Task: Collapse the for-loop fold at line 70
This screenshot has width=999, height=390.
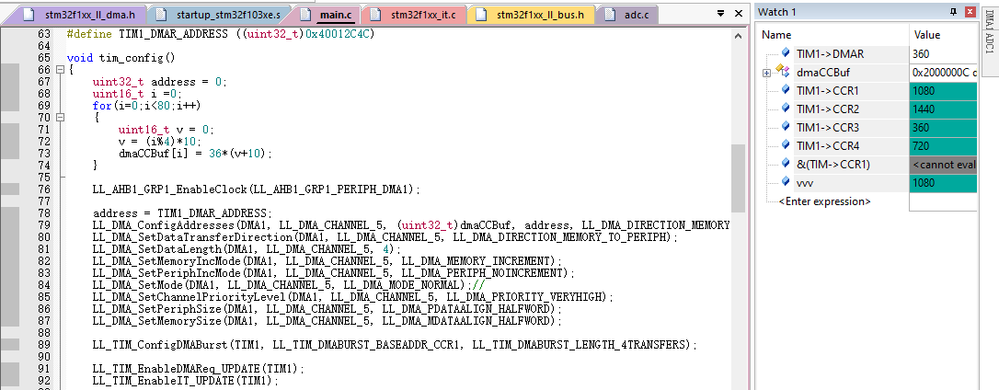Action: [x=61, y=117]
